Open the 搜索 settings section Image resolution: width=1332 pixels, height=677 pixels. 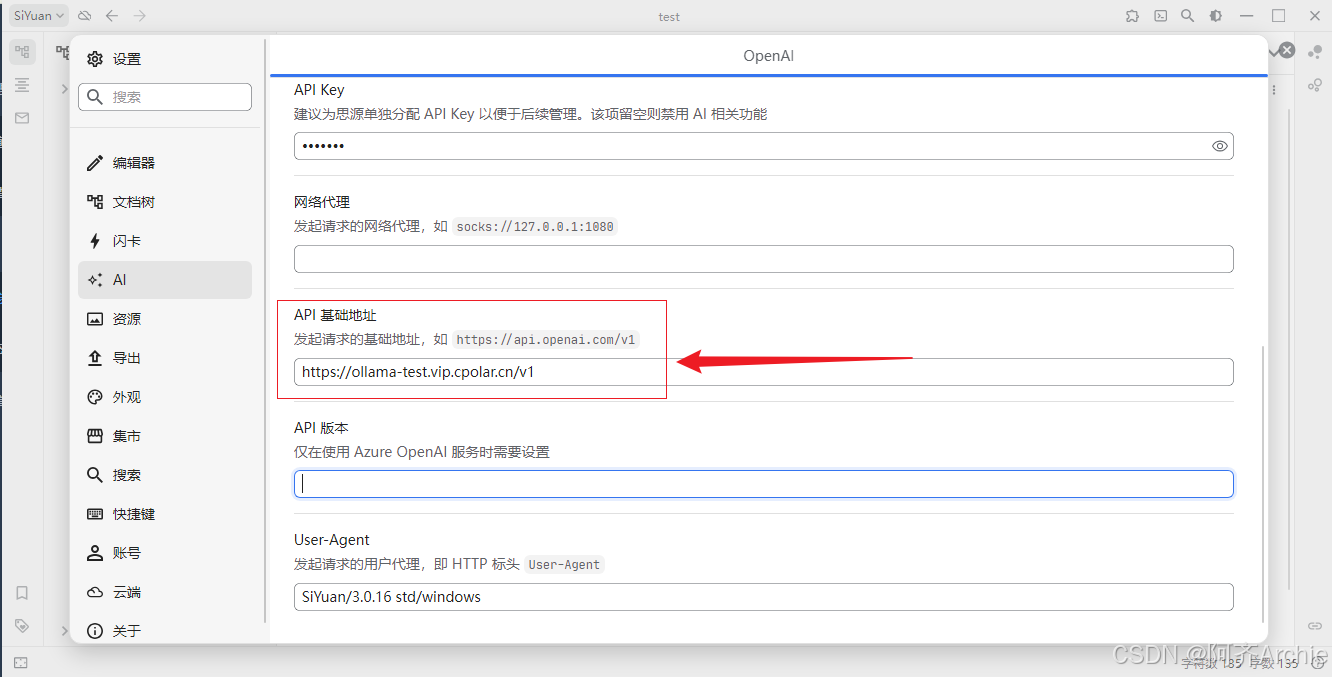pos(165,475)
